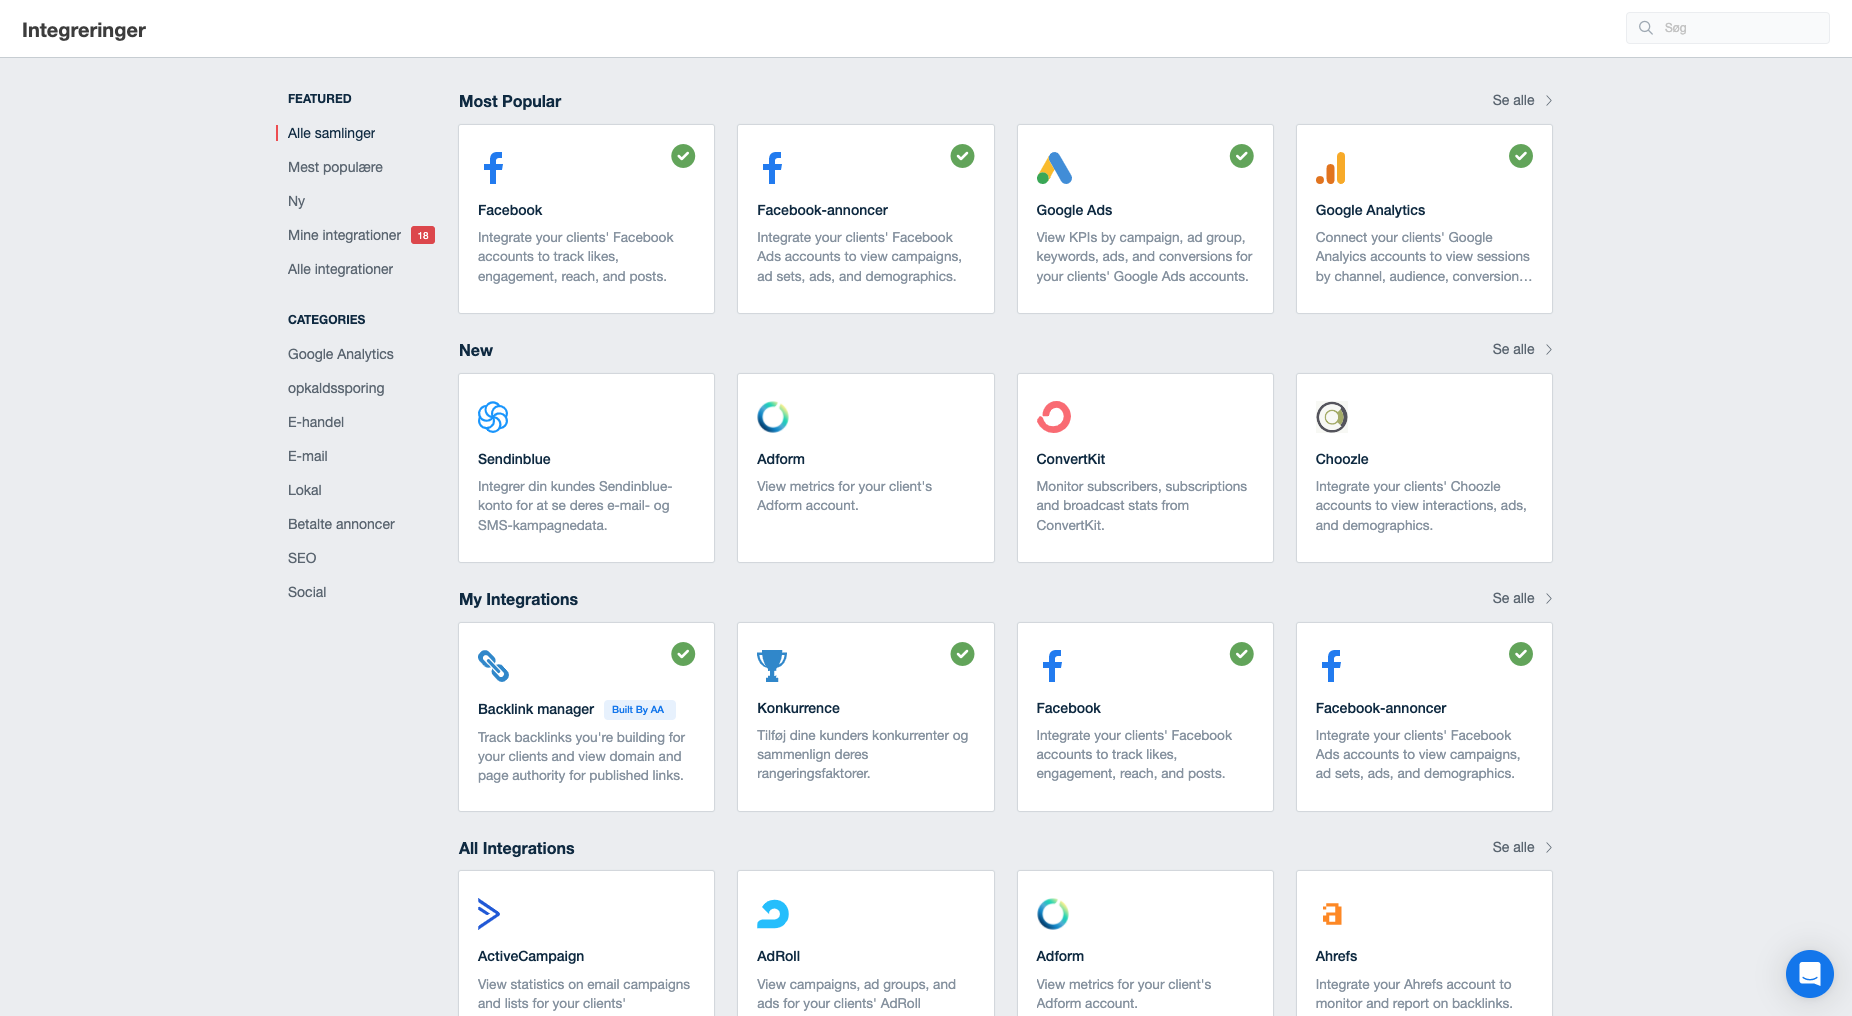Image resolution: width=1852 pixels, height=1016 pixels.
Task: Open the chat support bubble
Action: pyautogui.click(x=1810, y=974)
